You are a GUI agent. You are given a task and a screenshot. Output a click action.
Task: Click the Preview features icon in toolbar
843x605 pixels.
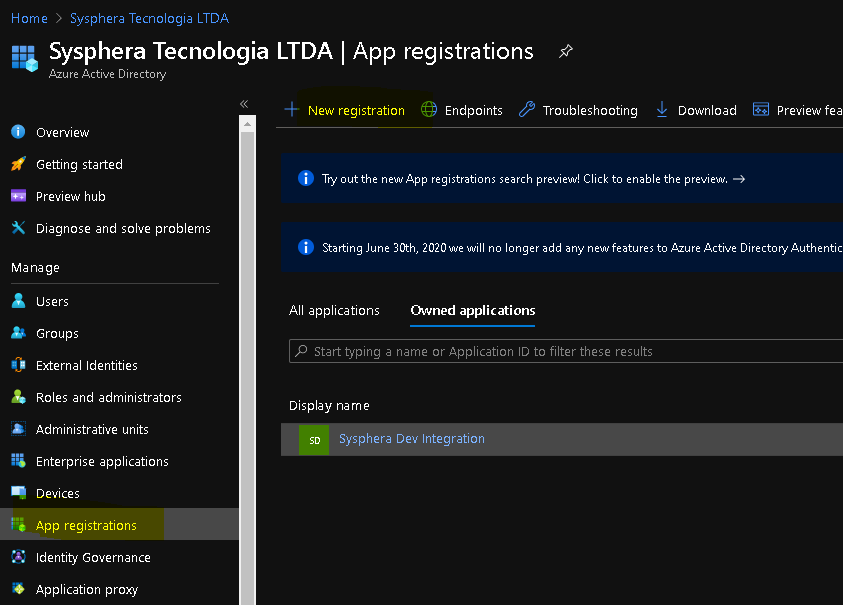[761, 110]
